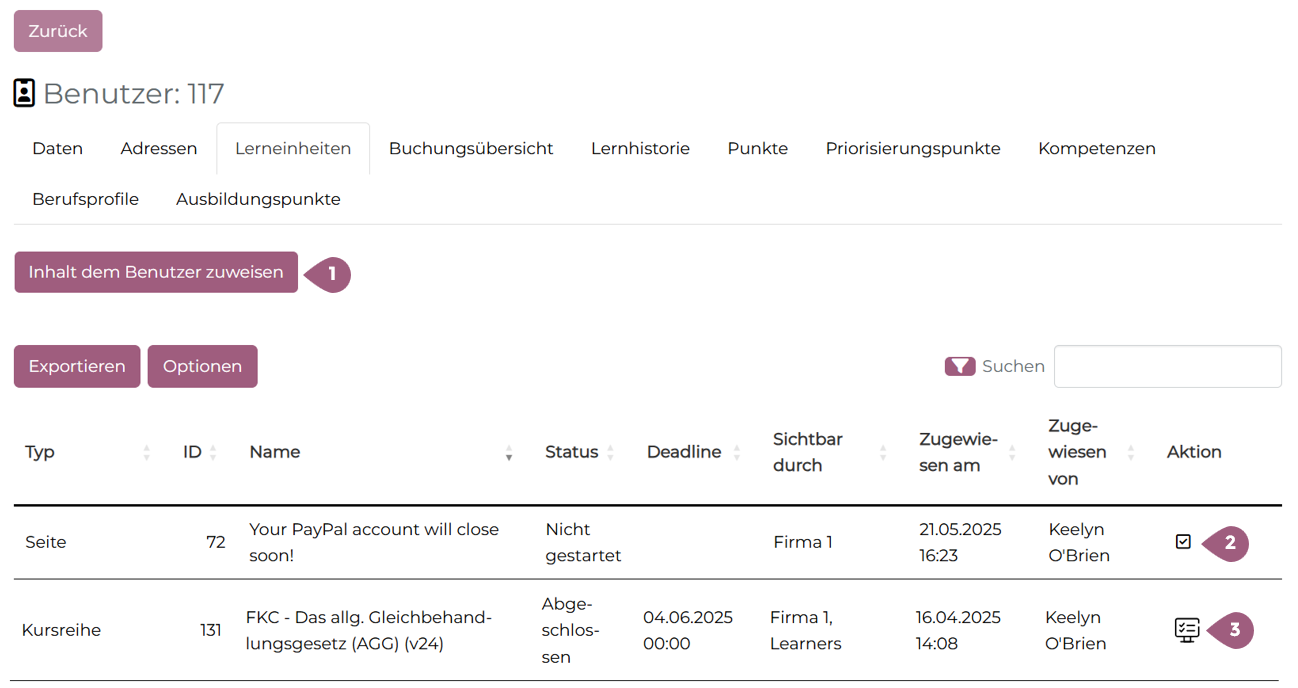The image size is (1298, 688).
Task: Focus the Suchen search input field
Action: pos(1167,366)
